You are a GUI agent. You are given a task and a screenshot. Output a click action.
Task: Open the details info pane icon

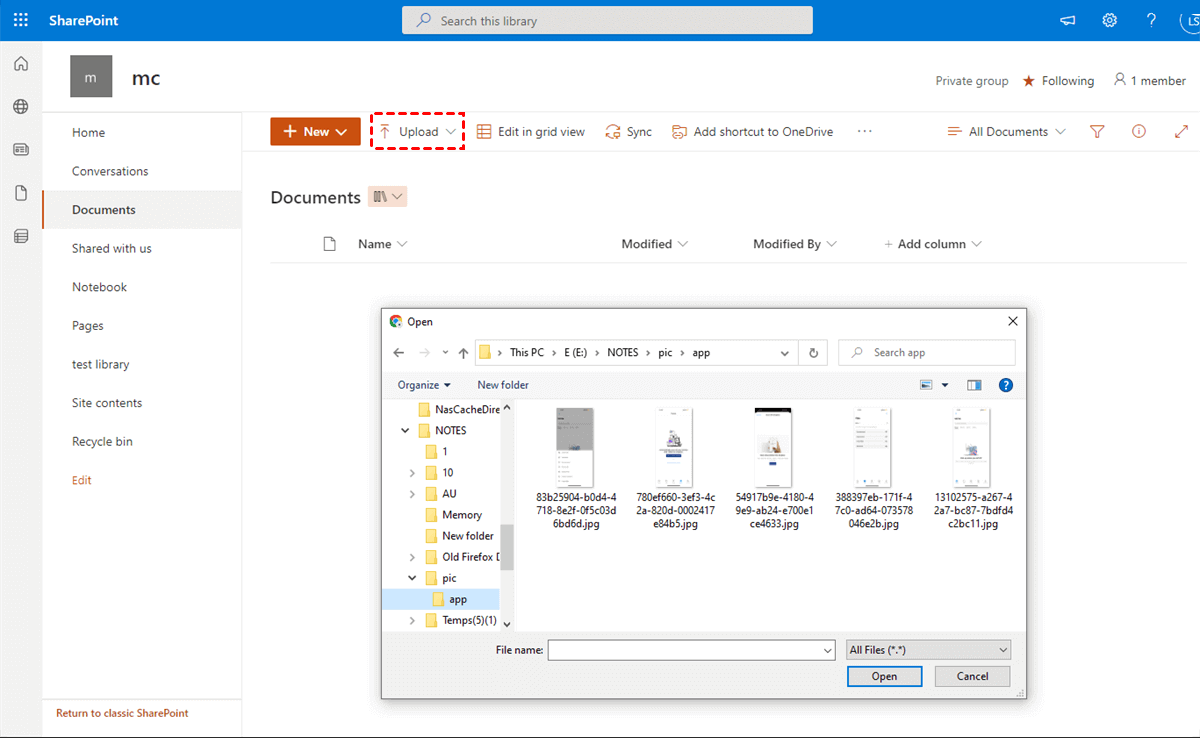(x=1138, y=132)
